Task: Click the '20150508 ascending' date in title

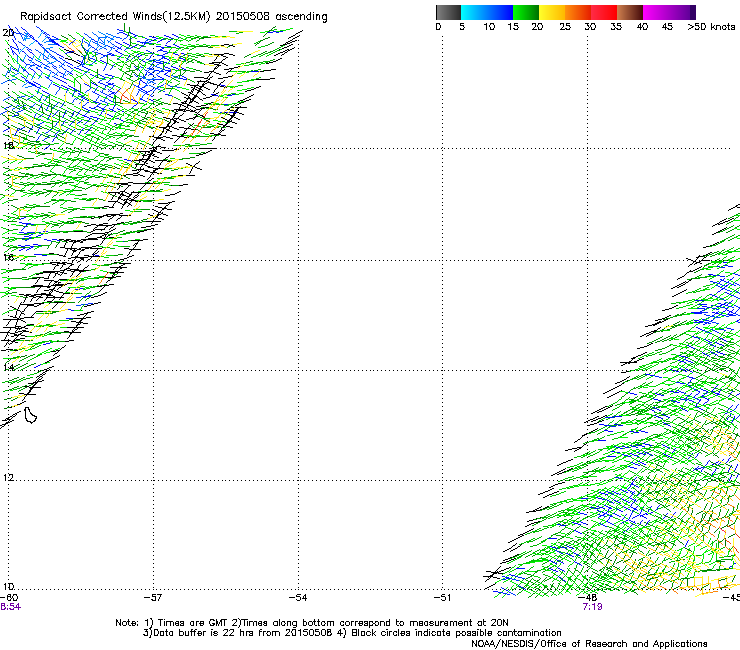Action: [272, 16]
